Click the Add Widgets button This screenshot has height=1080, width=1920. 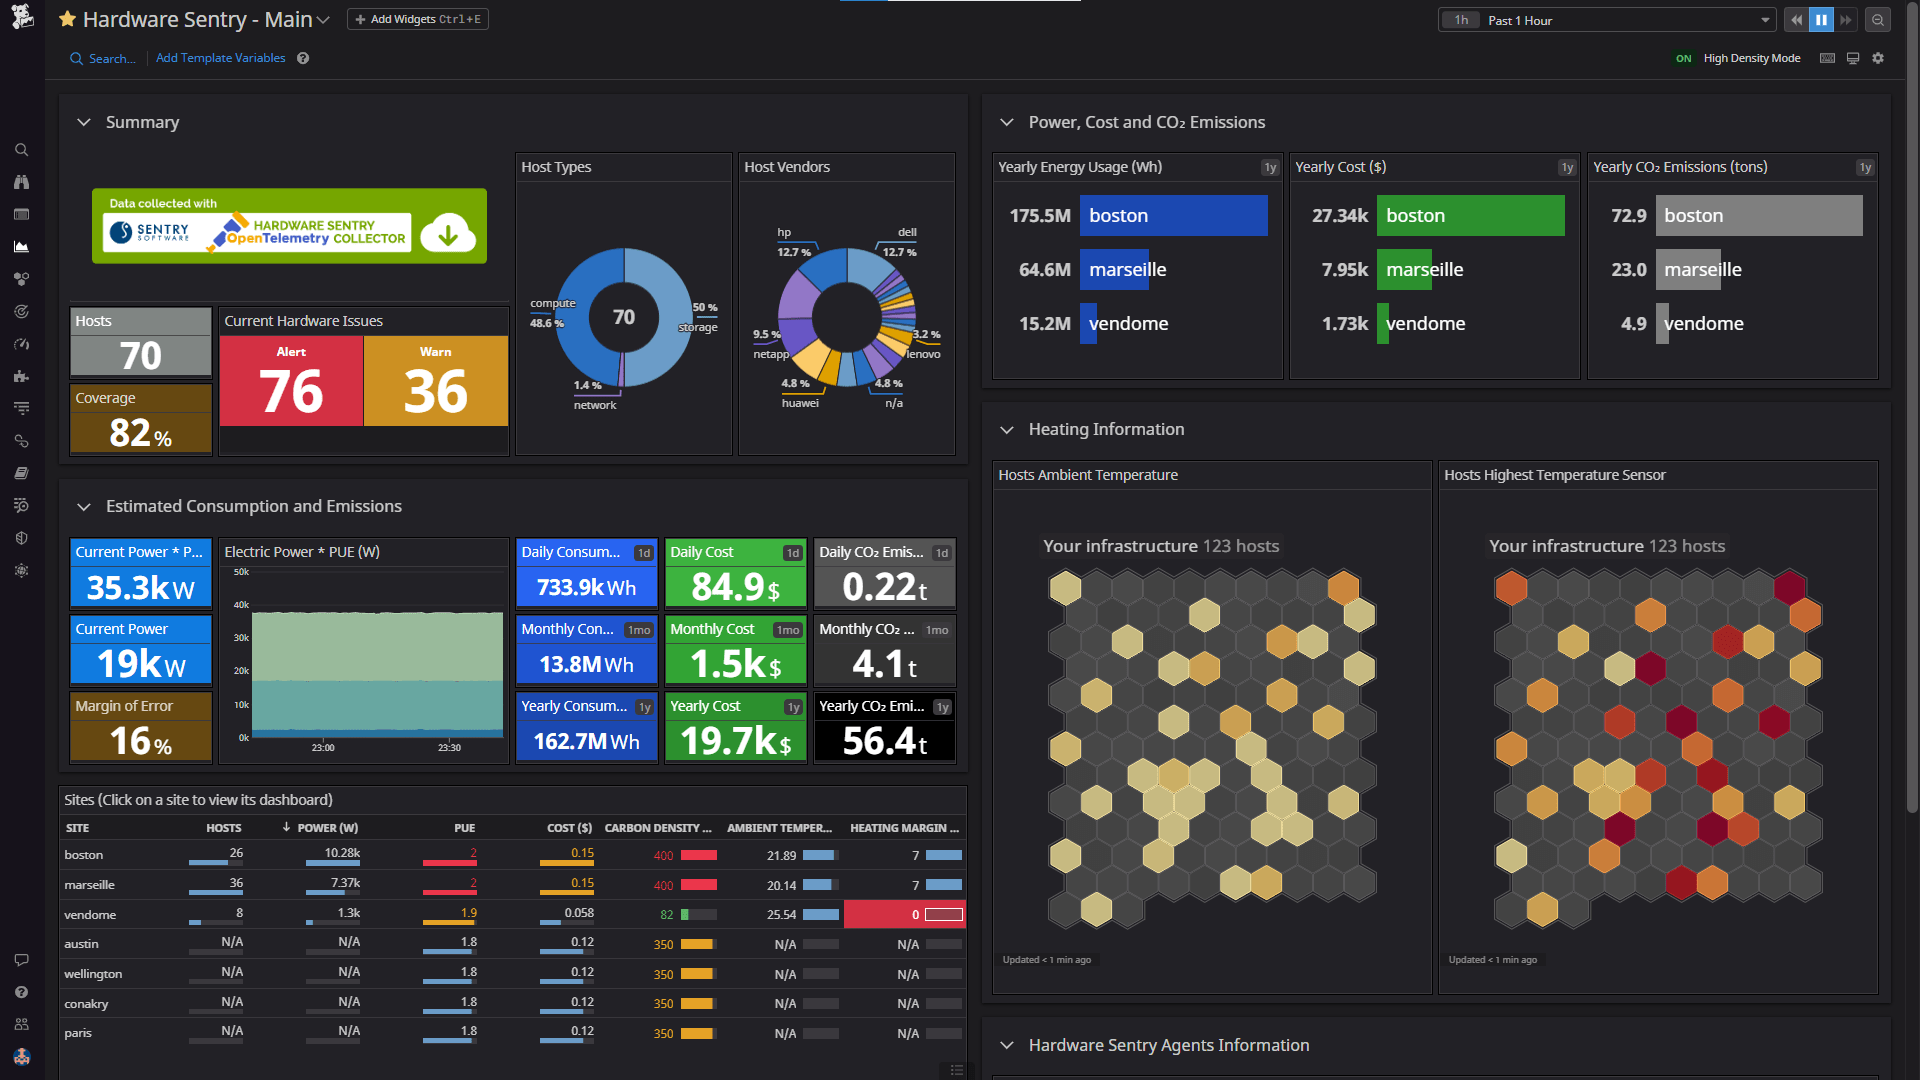coord(417,18)
